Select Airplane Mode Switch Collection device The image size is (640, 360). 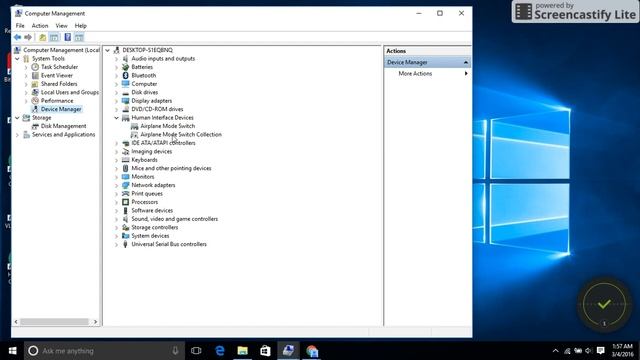181,135
